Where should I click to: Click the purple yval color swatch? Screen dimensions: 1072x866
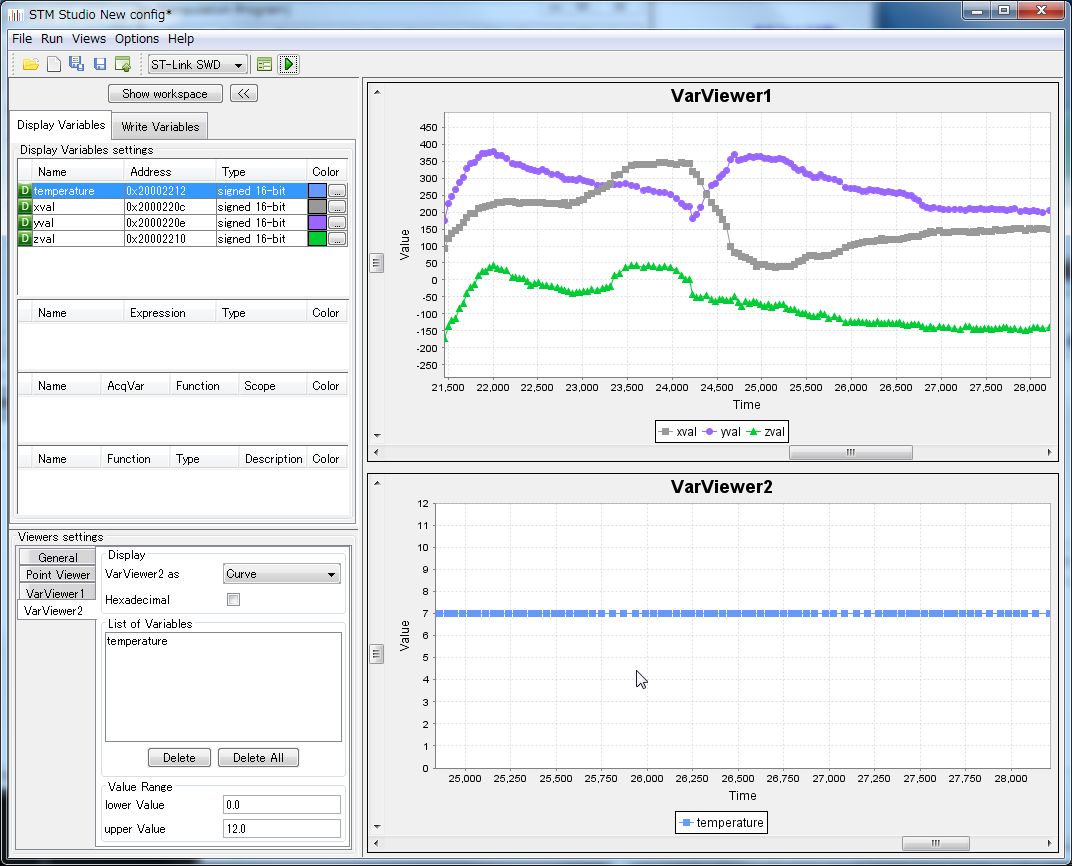tap(317, 223)
